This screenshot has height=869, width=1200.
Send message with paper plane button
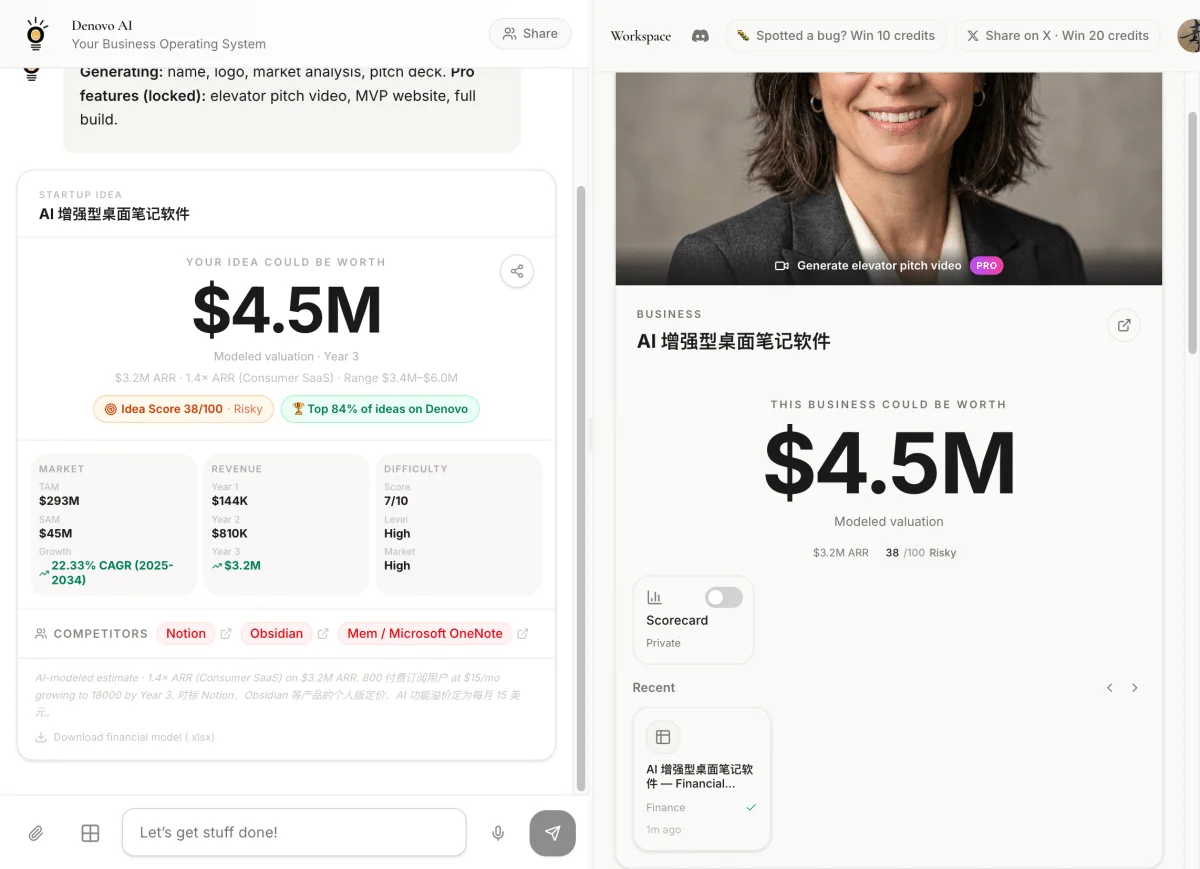tap(552, 833)
